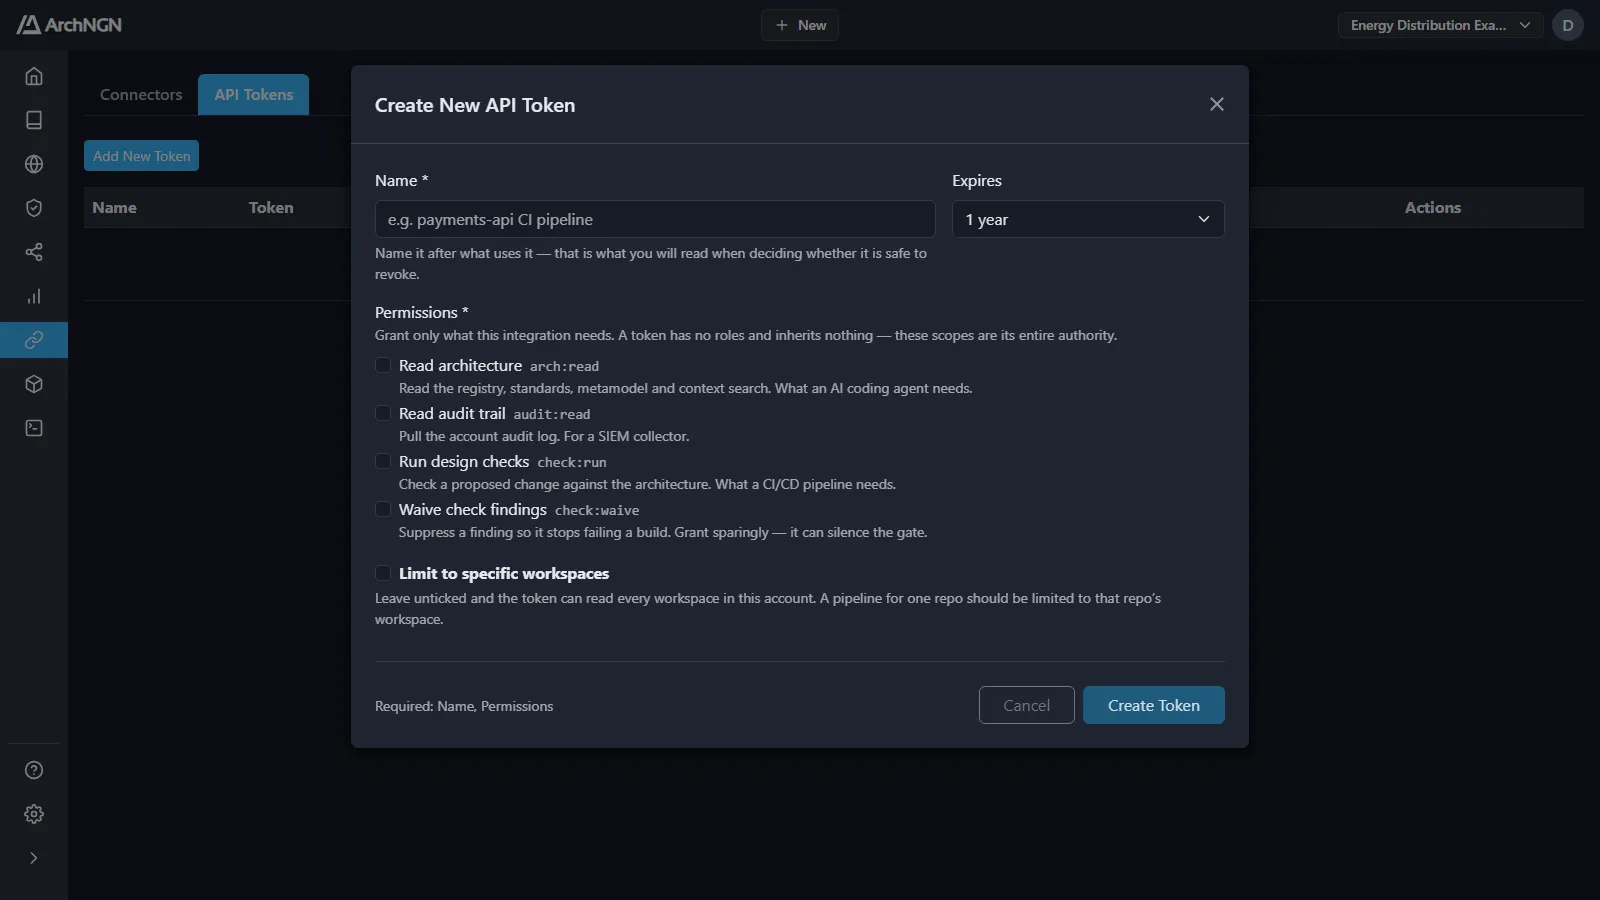The image size is (1600, 900).
Task: Click the arch:read scope label
Action: click(564, 366)
